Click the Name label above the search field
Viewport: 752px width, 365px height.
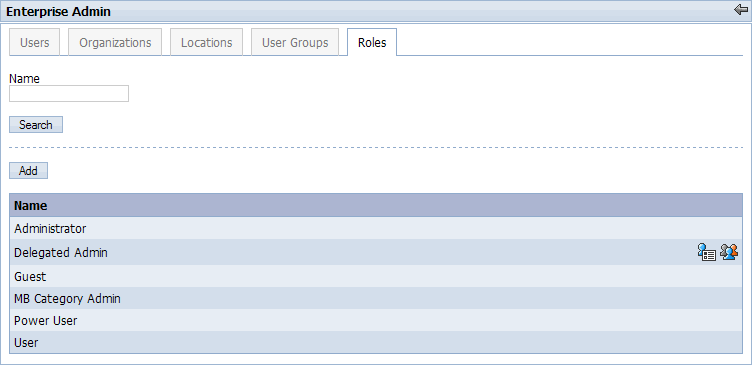tap(24, 79)
